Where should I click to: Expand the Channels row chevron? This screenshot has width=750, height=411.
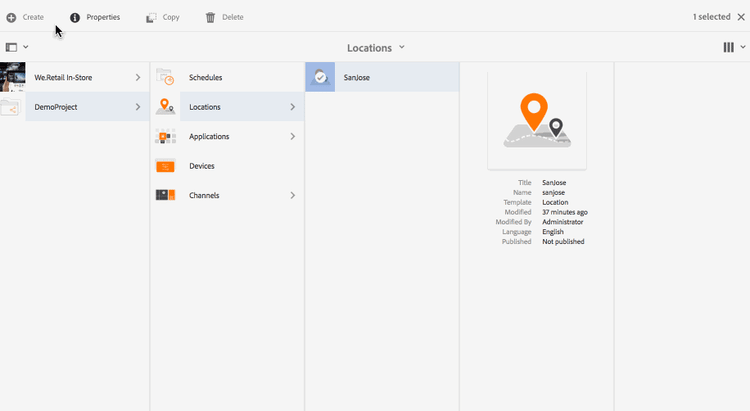tap(293, 195)
